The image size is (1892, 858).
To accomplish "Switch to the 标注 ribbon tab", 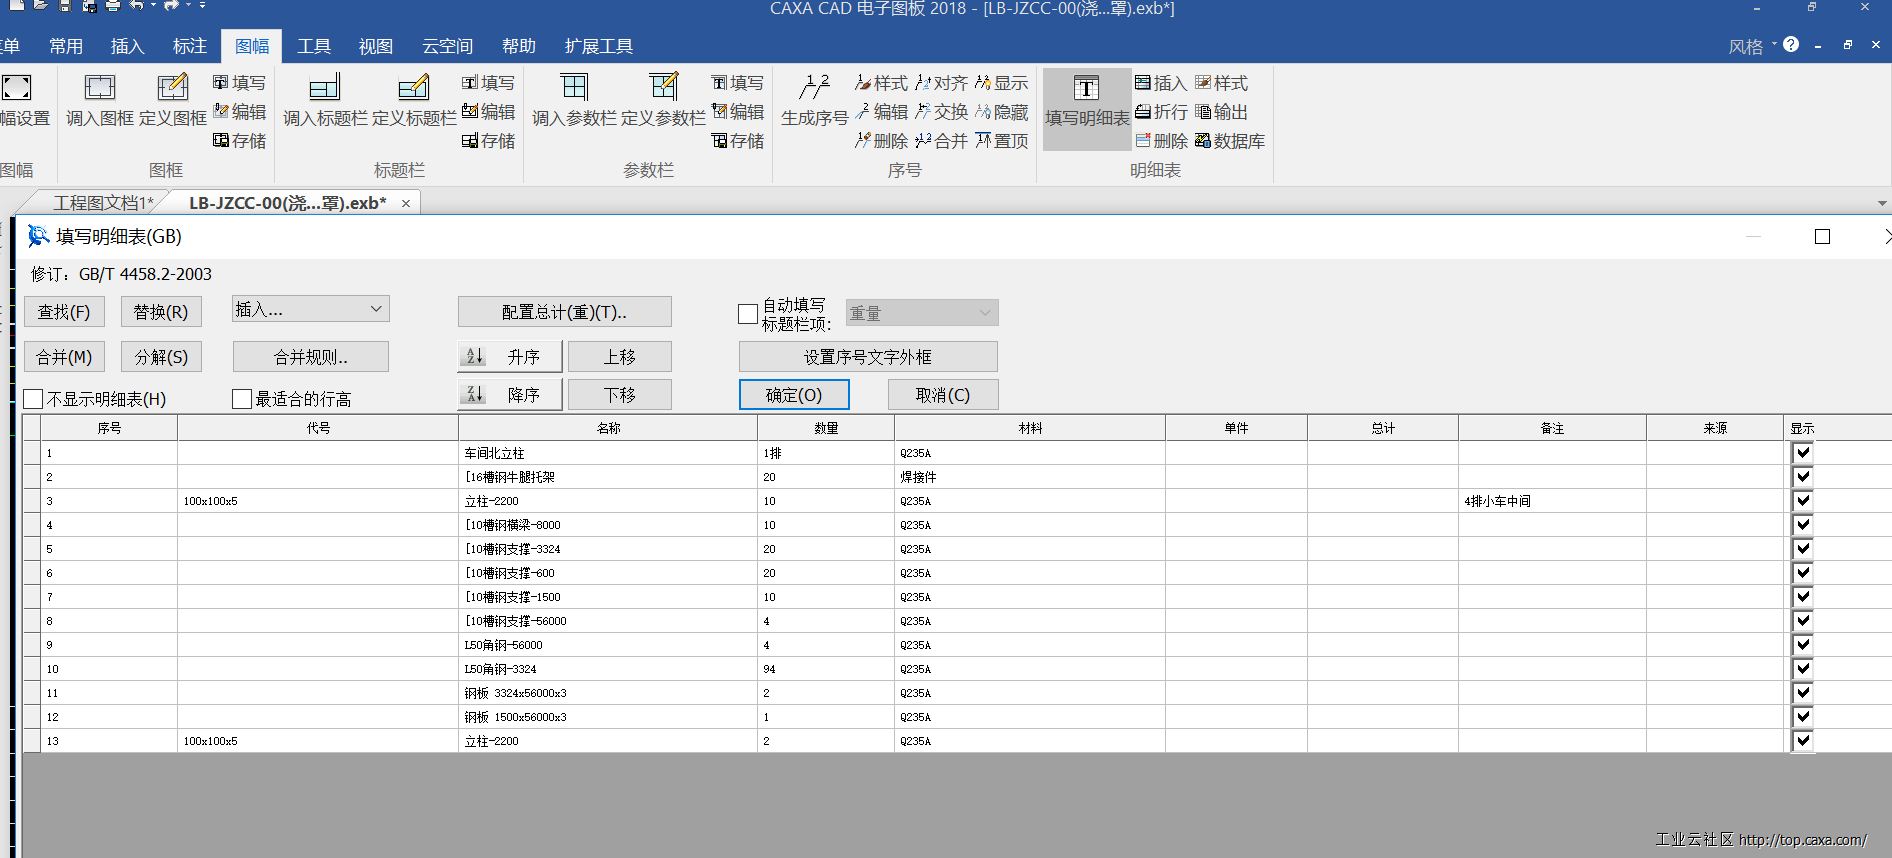I will tap(189, 46).
